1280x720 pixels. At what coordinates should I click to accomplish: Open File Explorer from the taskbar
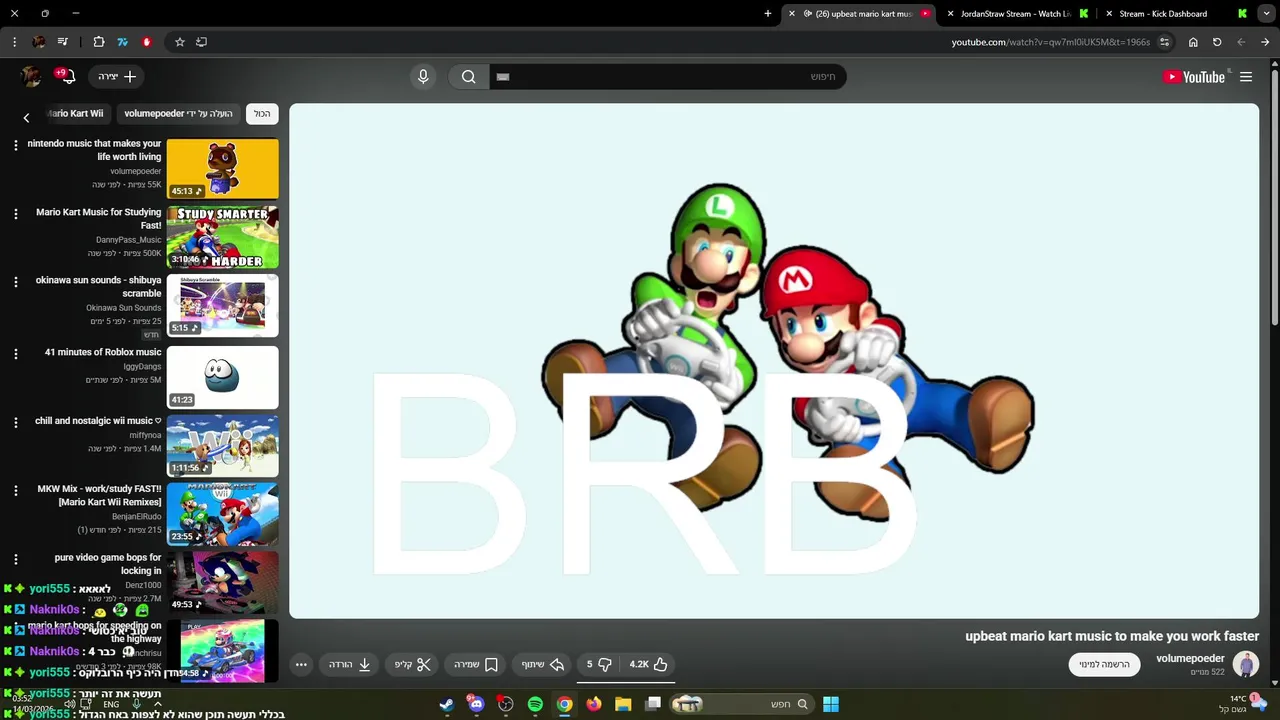623,704
